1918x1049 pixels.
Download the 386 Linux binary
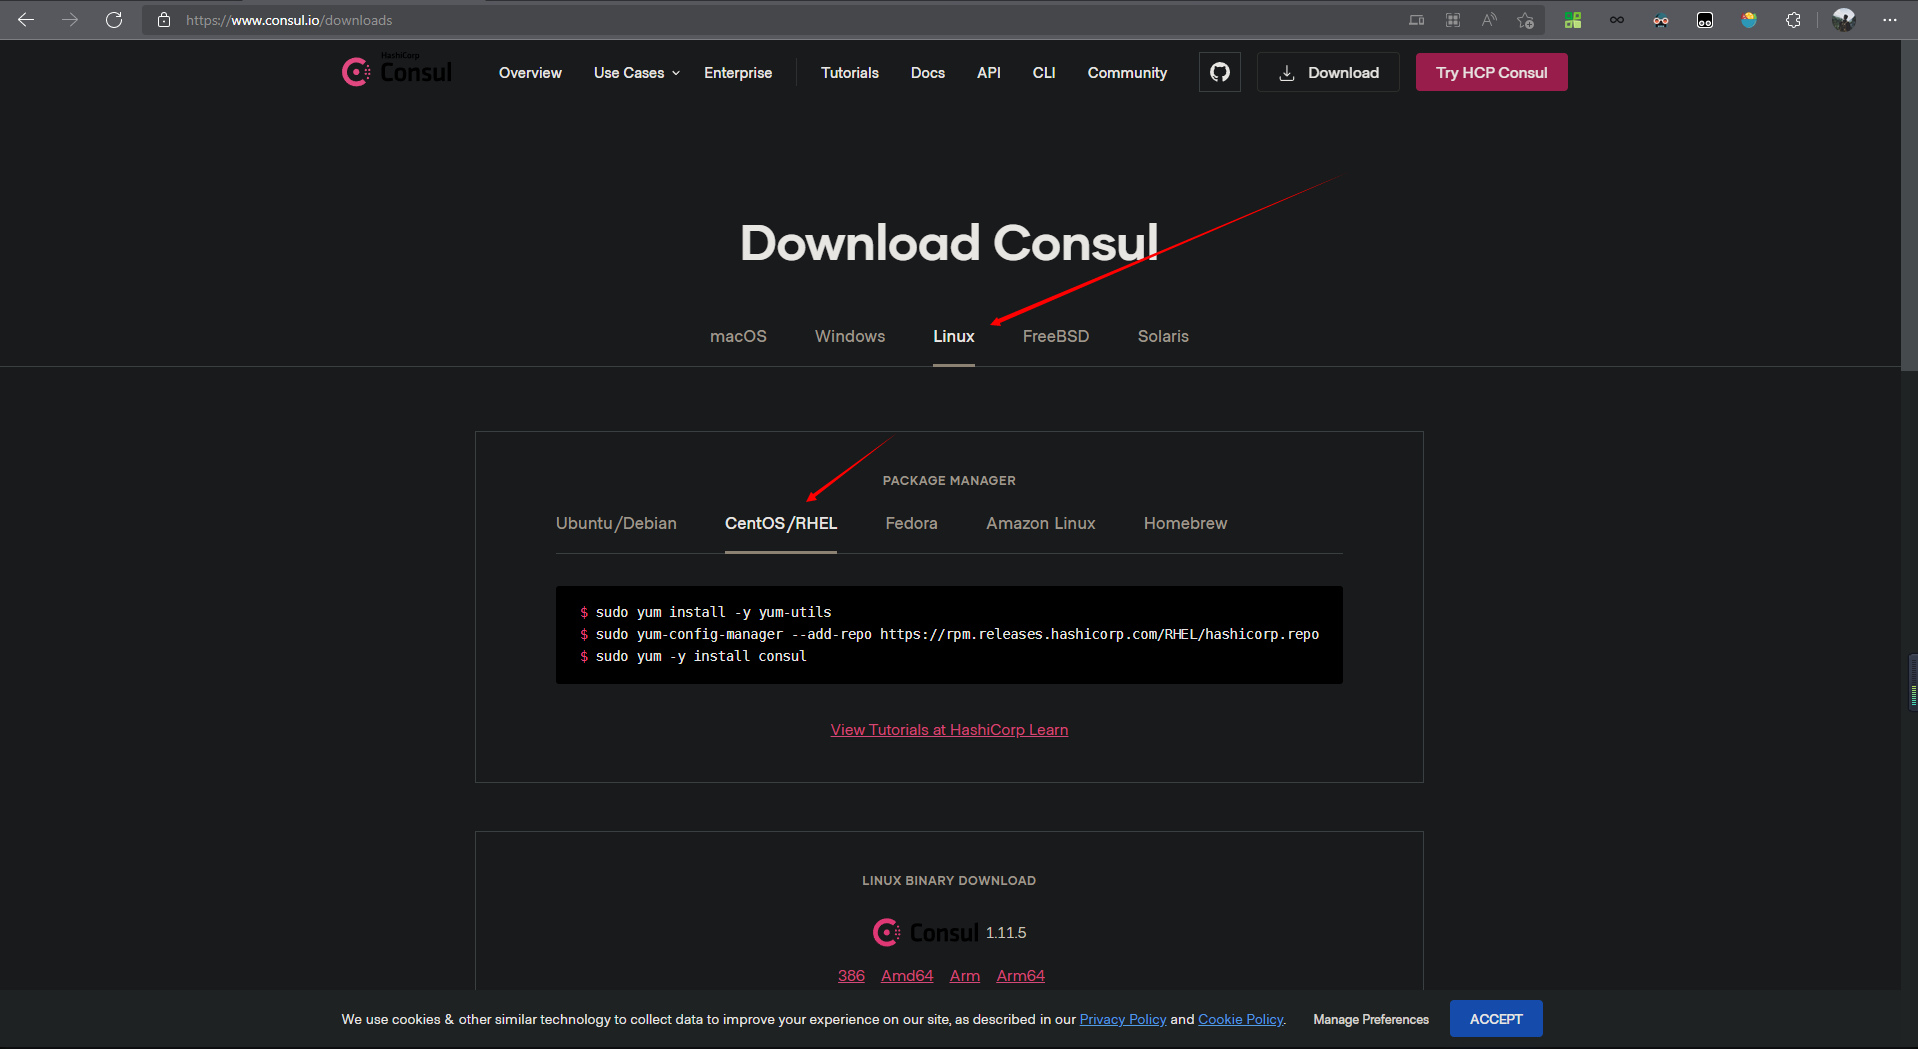tap(851, 976)
